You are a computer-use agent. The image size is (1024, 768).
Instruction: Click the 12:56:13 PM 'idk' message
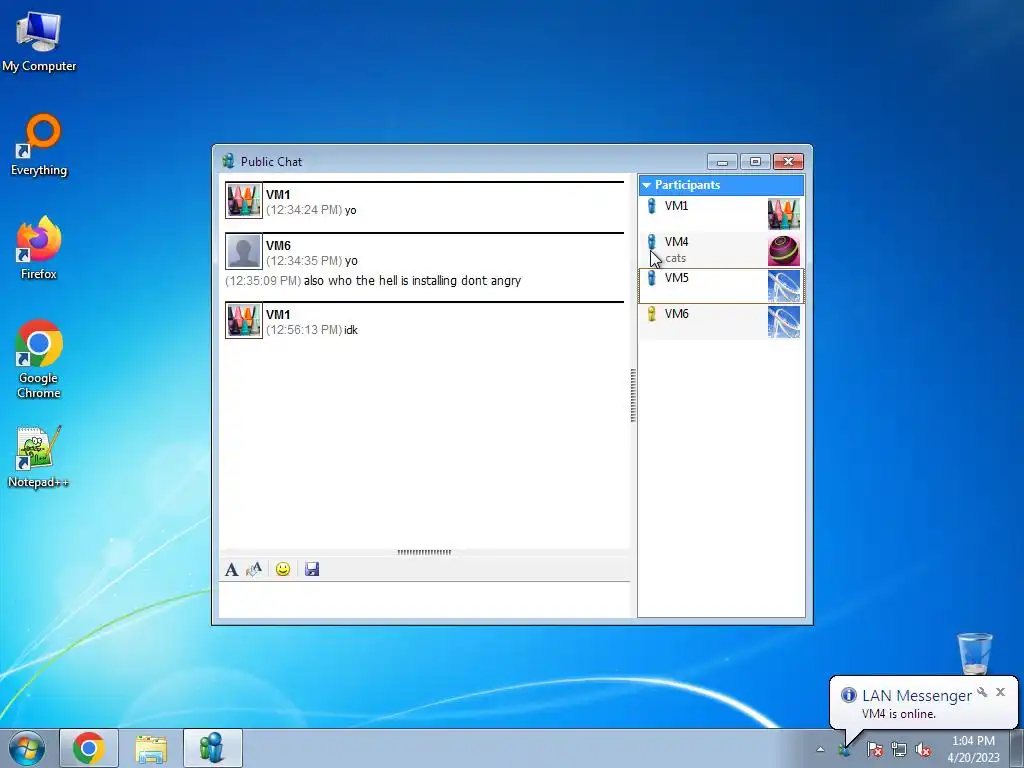pos(312,330)
